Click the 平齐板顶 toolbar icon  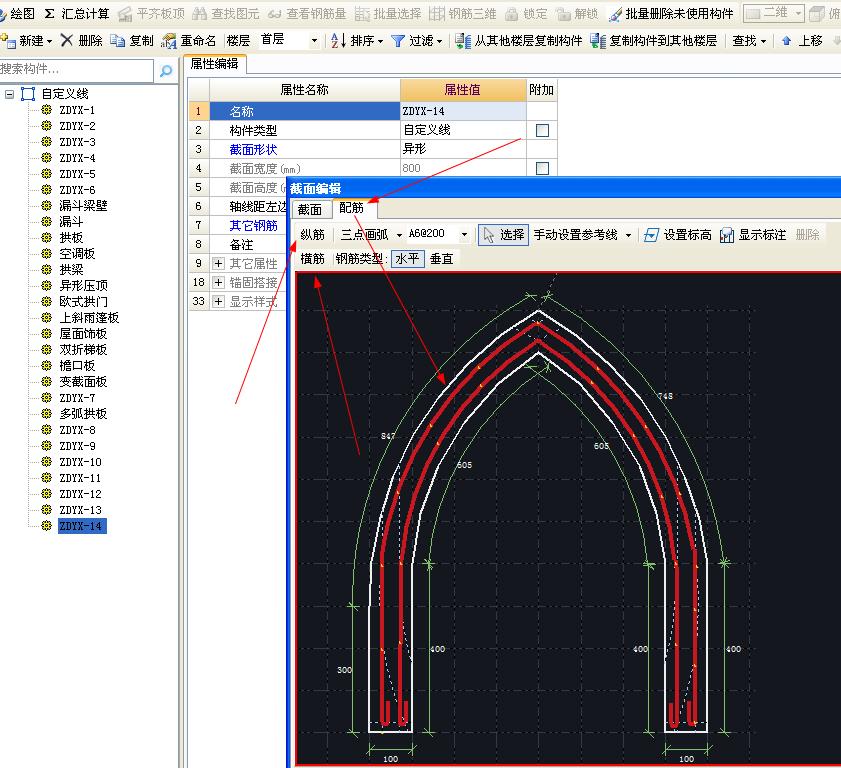(x=125, y=14)
